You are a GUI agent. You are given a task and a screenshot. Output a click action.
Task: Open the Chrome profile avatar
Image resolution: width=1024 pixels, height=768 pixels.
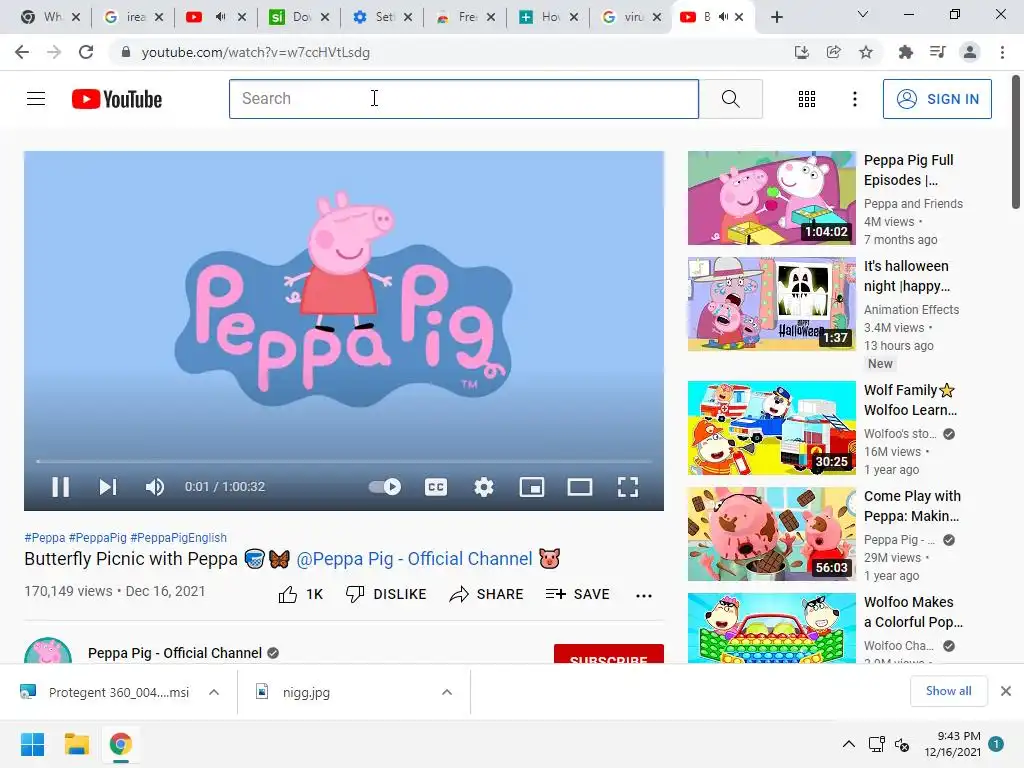970,52
